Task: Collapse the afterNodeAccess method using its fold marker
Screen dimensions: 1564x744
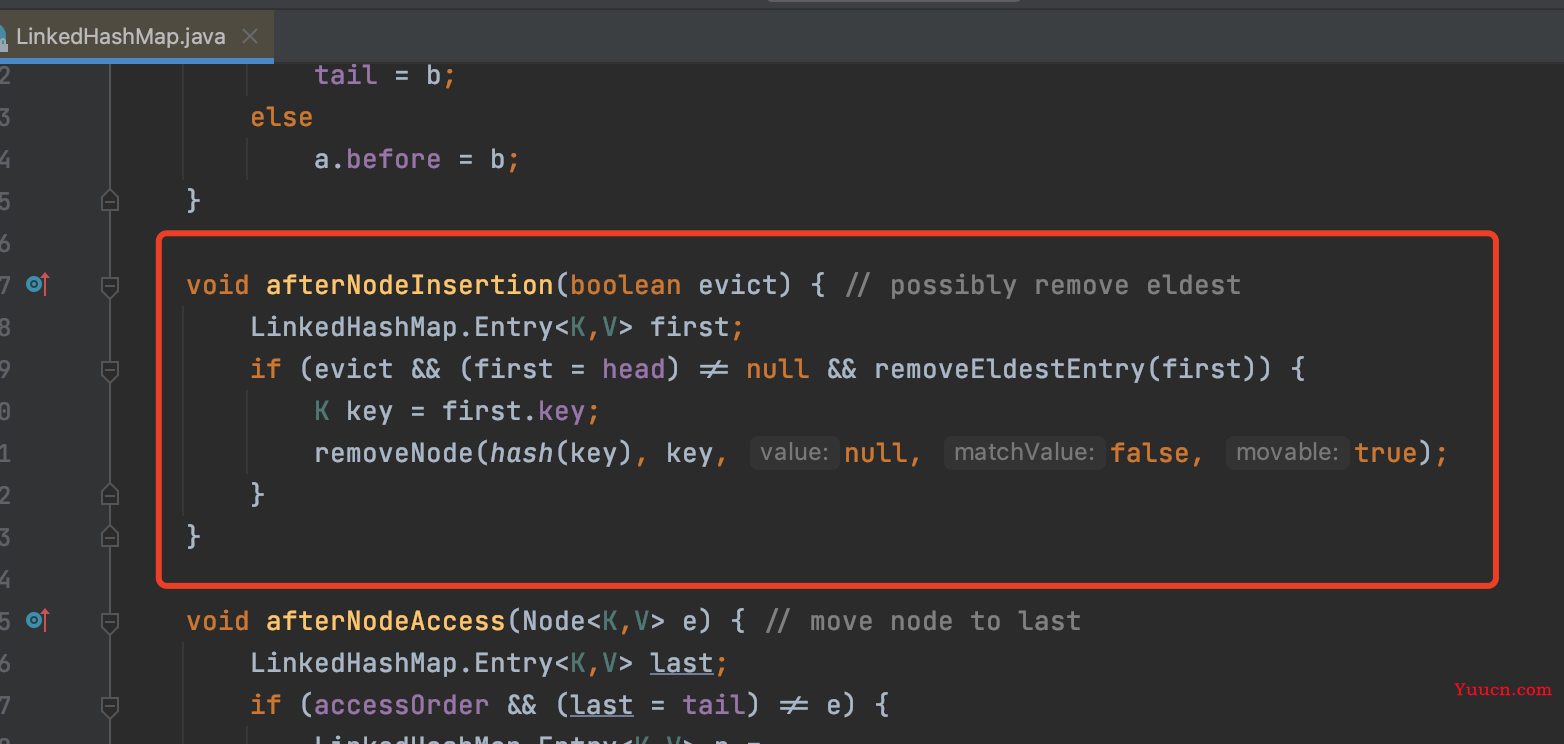Action: [x=110, y=623]
